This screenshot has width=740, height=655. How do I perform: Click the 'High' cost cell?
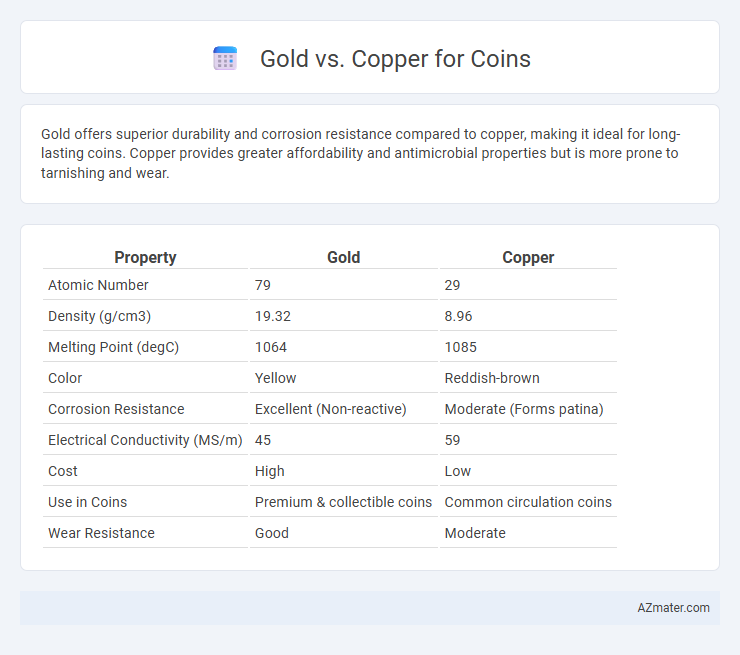coord(269,471)
